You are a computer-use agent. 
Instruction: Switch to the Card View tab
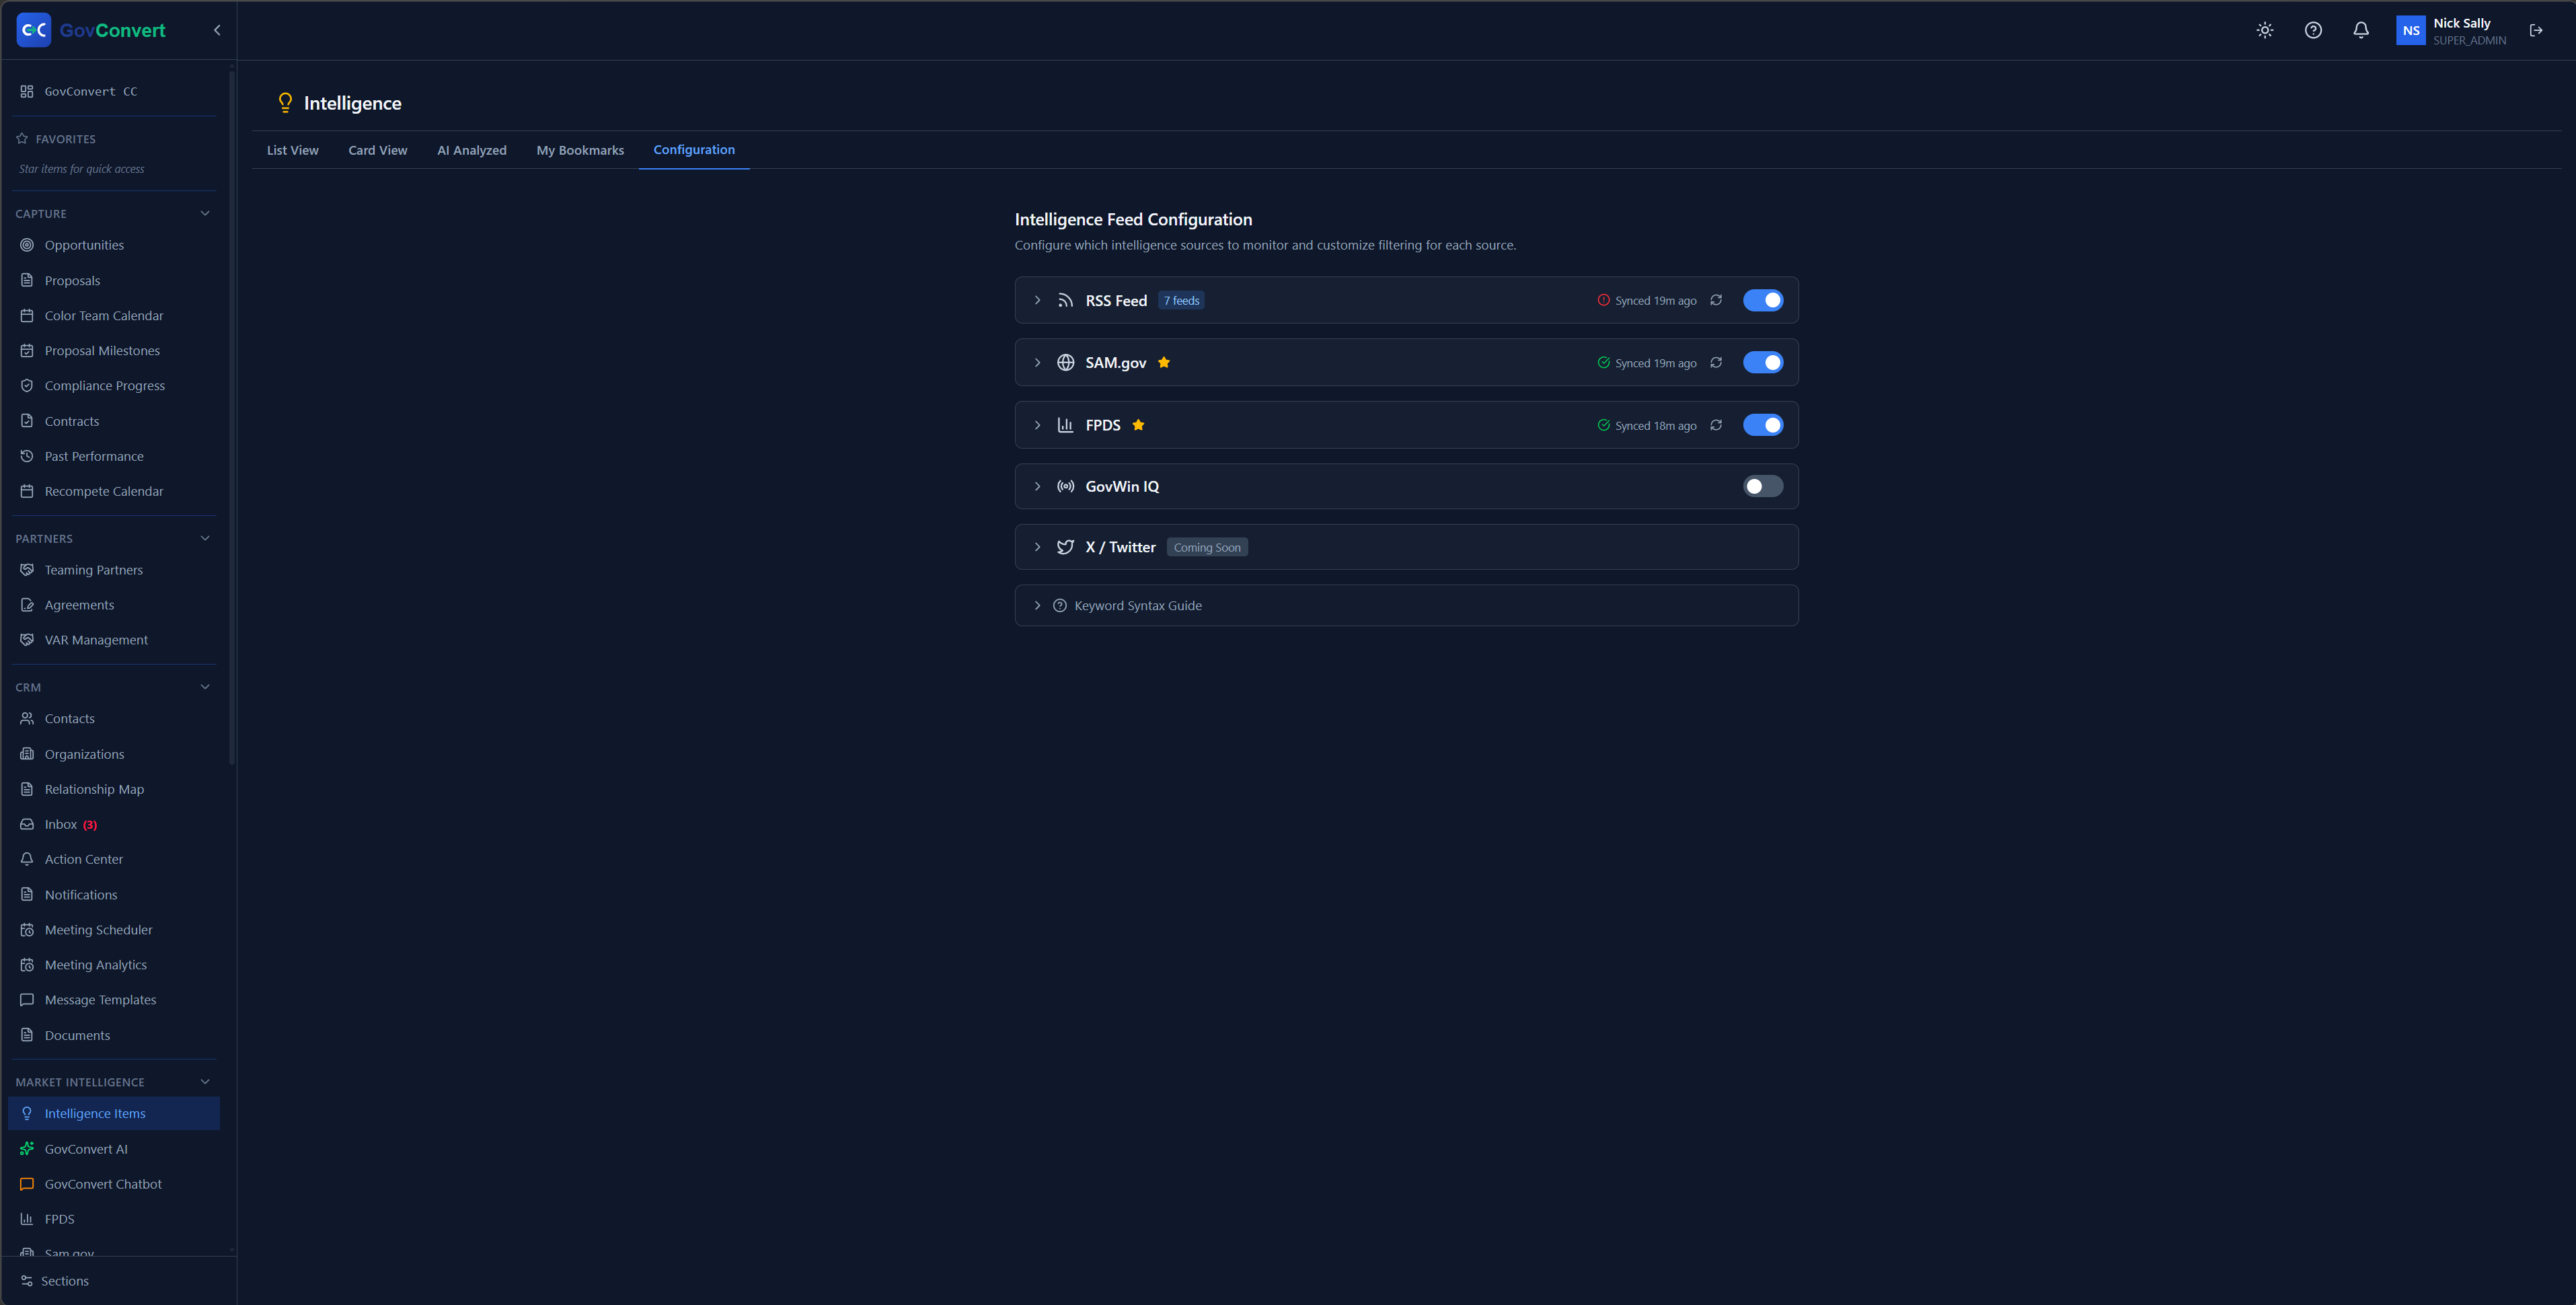point(377,150)
